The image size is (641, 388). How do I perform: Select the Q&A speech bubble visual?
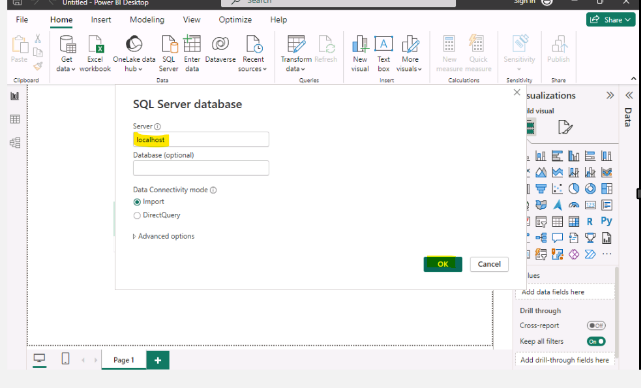point(557,238)
